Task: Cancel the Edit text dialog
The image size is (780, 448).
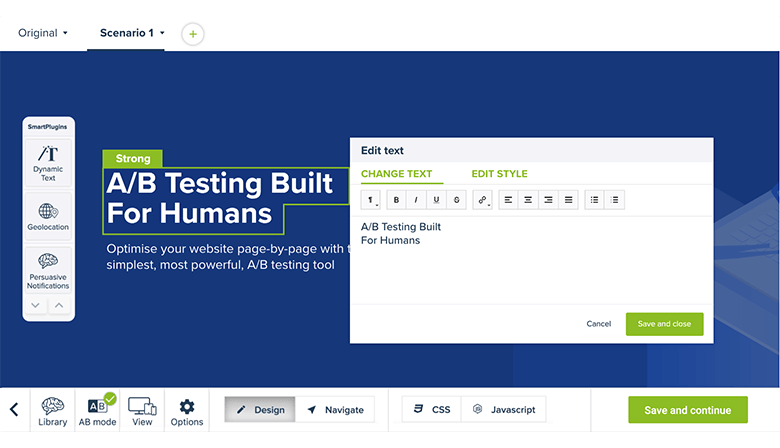Action: (598, 324)
